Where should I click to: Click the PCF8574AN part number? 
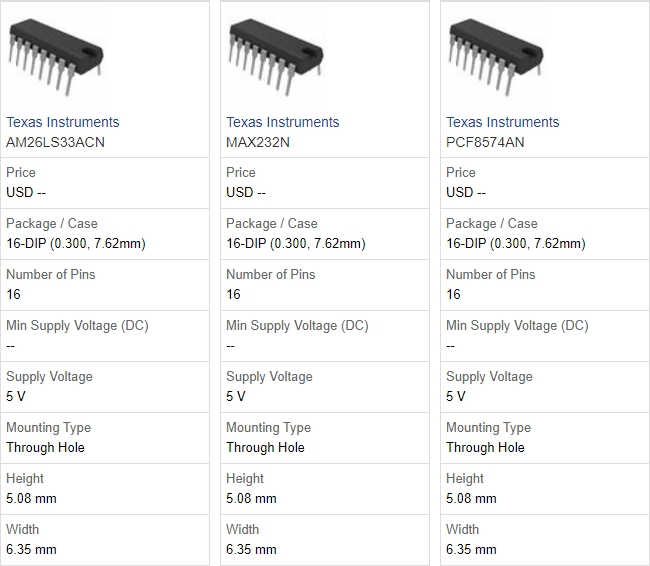(x=485, y=142)
